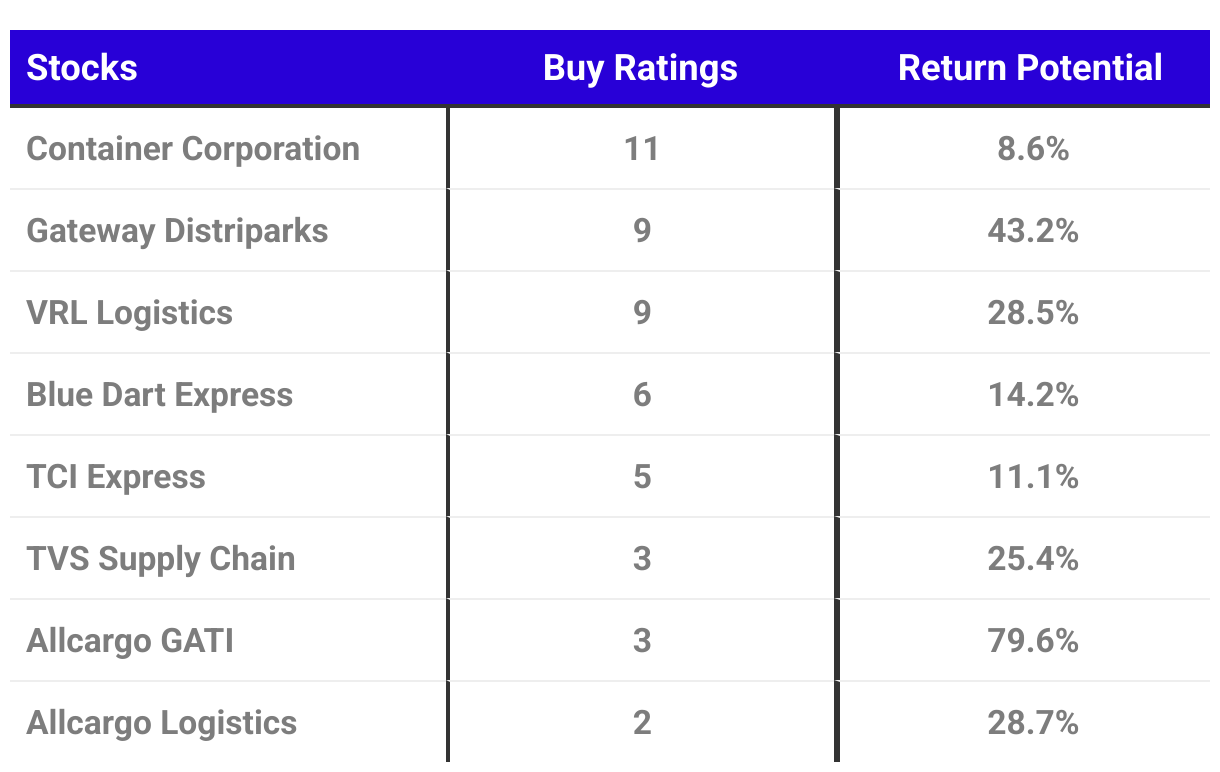The width and height of the screenshot is (1220, 772).
Task: Click the 11 buy ratings cell
Action: pos(641,149)
